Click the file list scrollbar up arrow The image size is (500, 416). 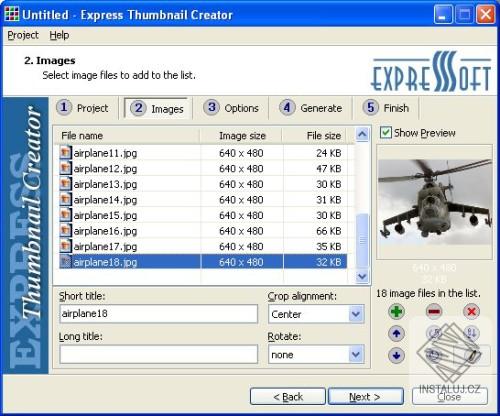pyautogui.click(x=362, y=134)
